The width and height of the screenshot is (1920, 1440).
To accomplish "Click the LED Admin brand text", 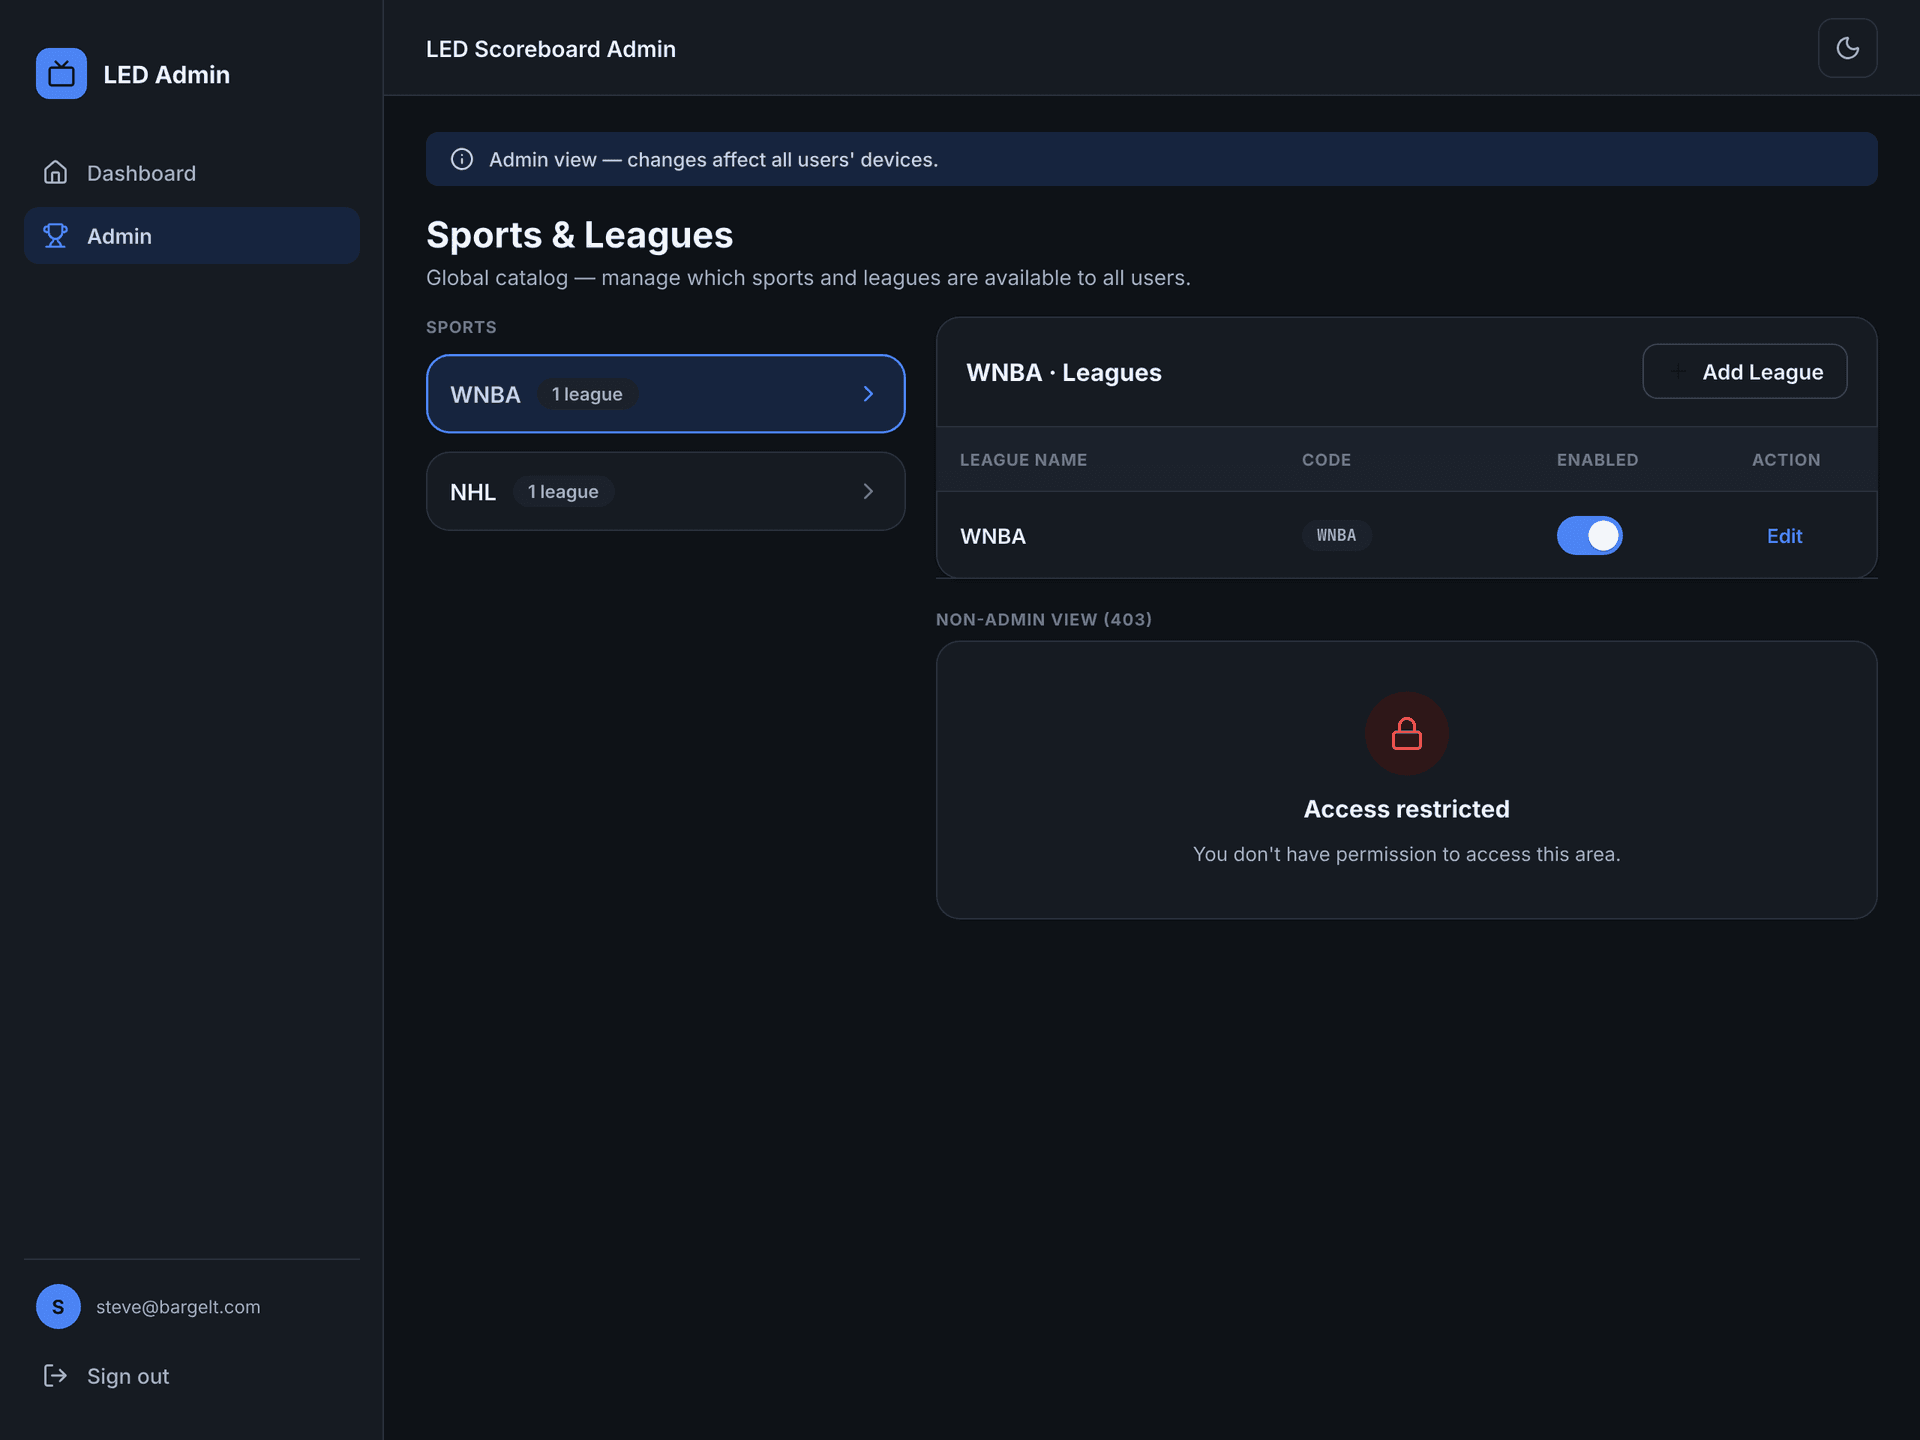I will click(x=167, y=74).
